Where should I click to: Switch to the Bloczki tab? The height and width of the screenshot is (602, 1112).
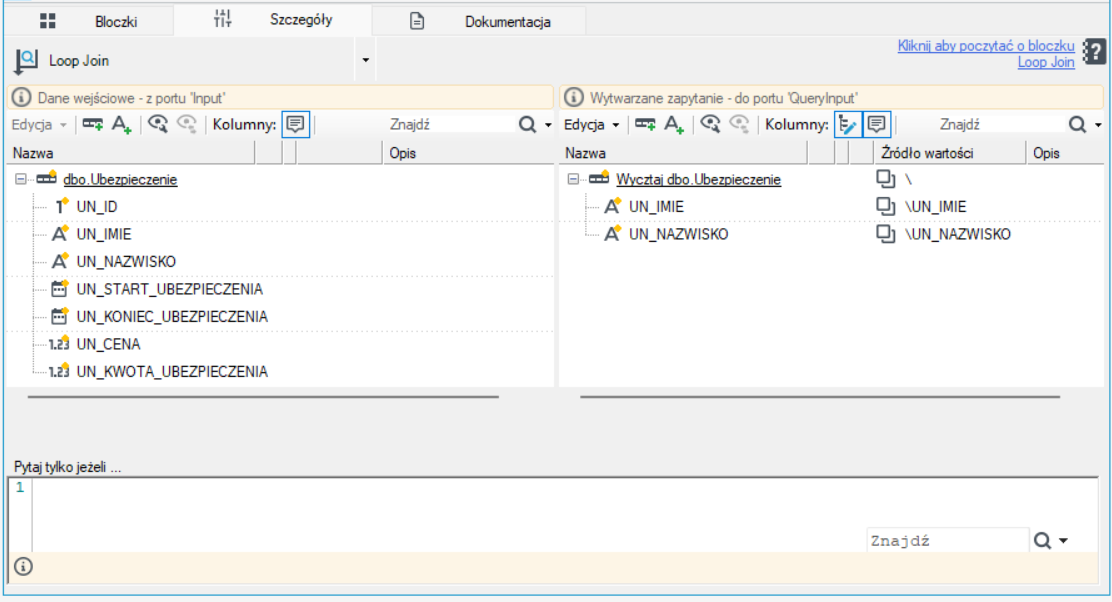point(89,21)
